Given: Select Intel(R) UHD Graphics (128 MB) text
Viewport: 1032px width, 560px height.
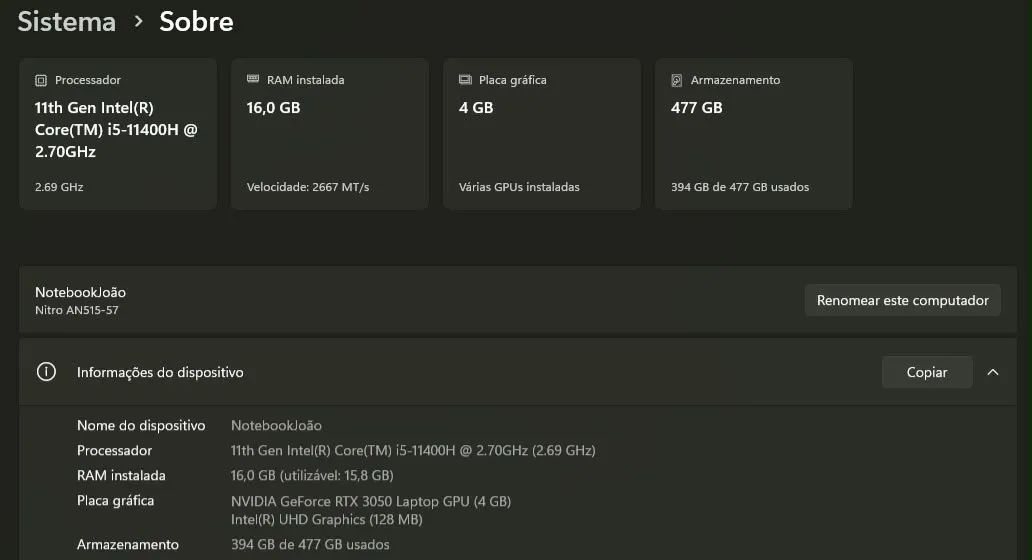Looking at the screenshot, I should (326, 520).
